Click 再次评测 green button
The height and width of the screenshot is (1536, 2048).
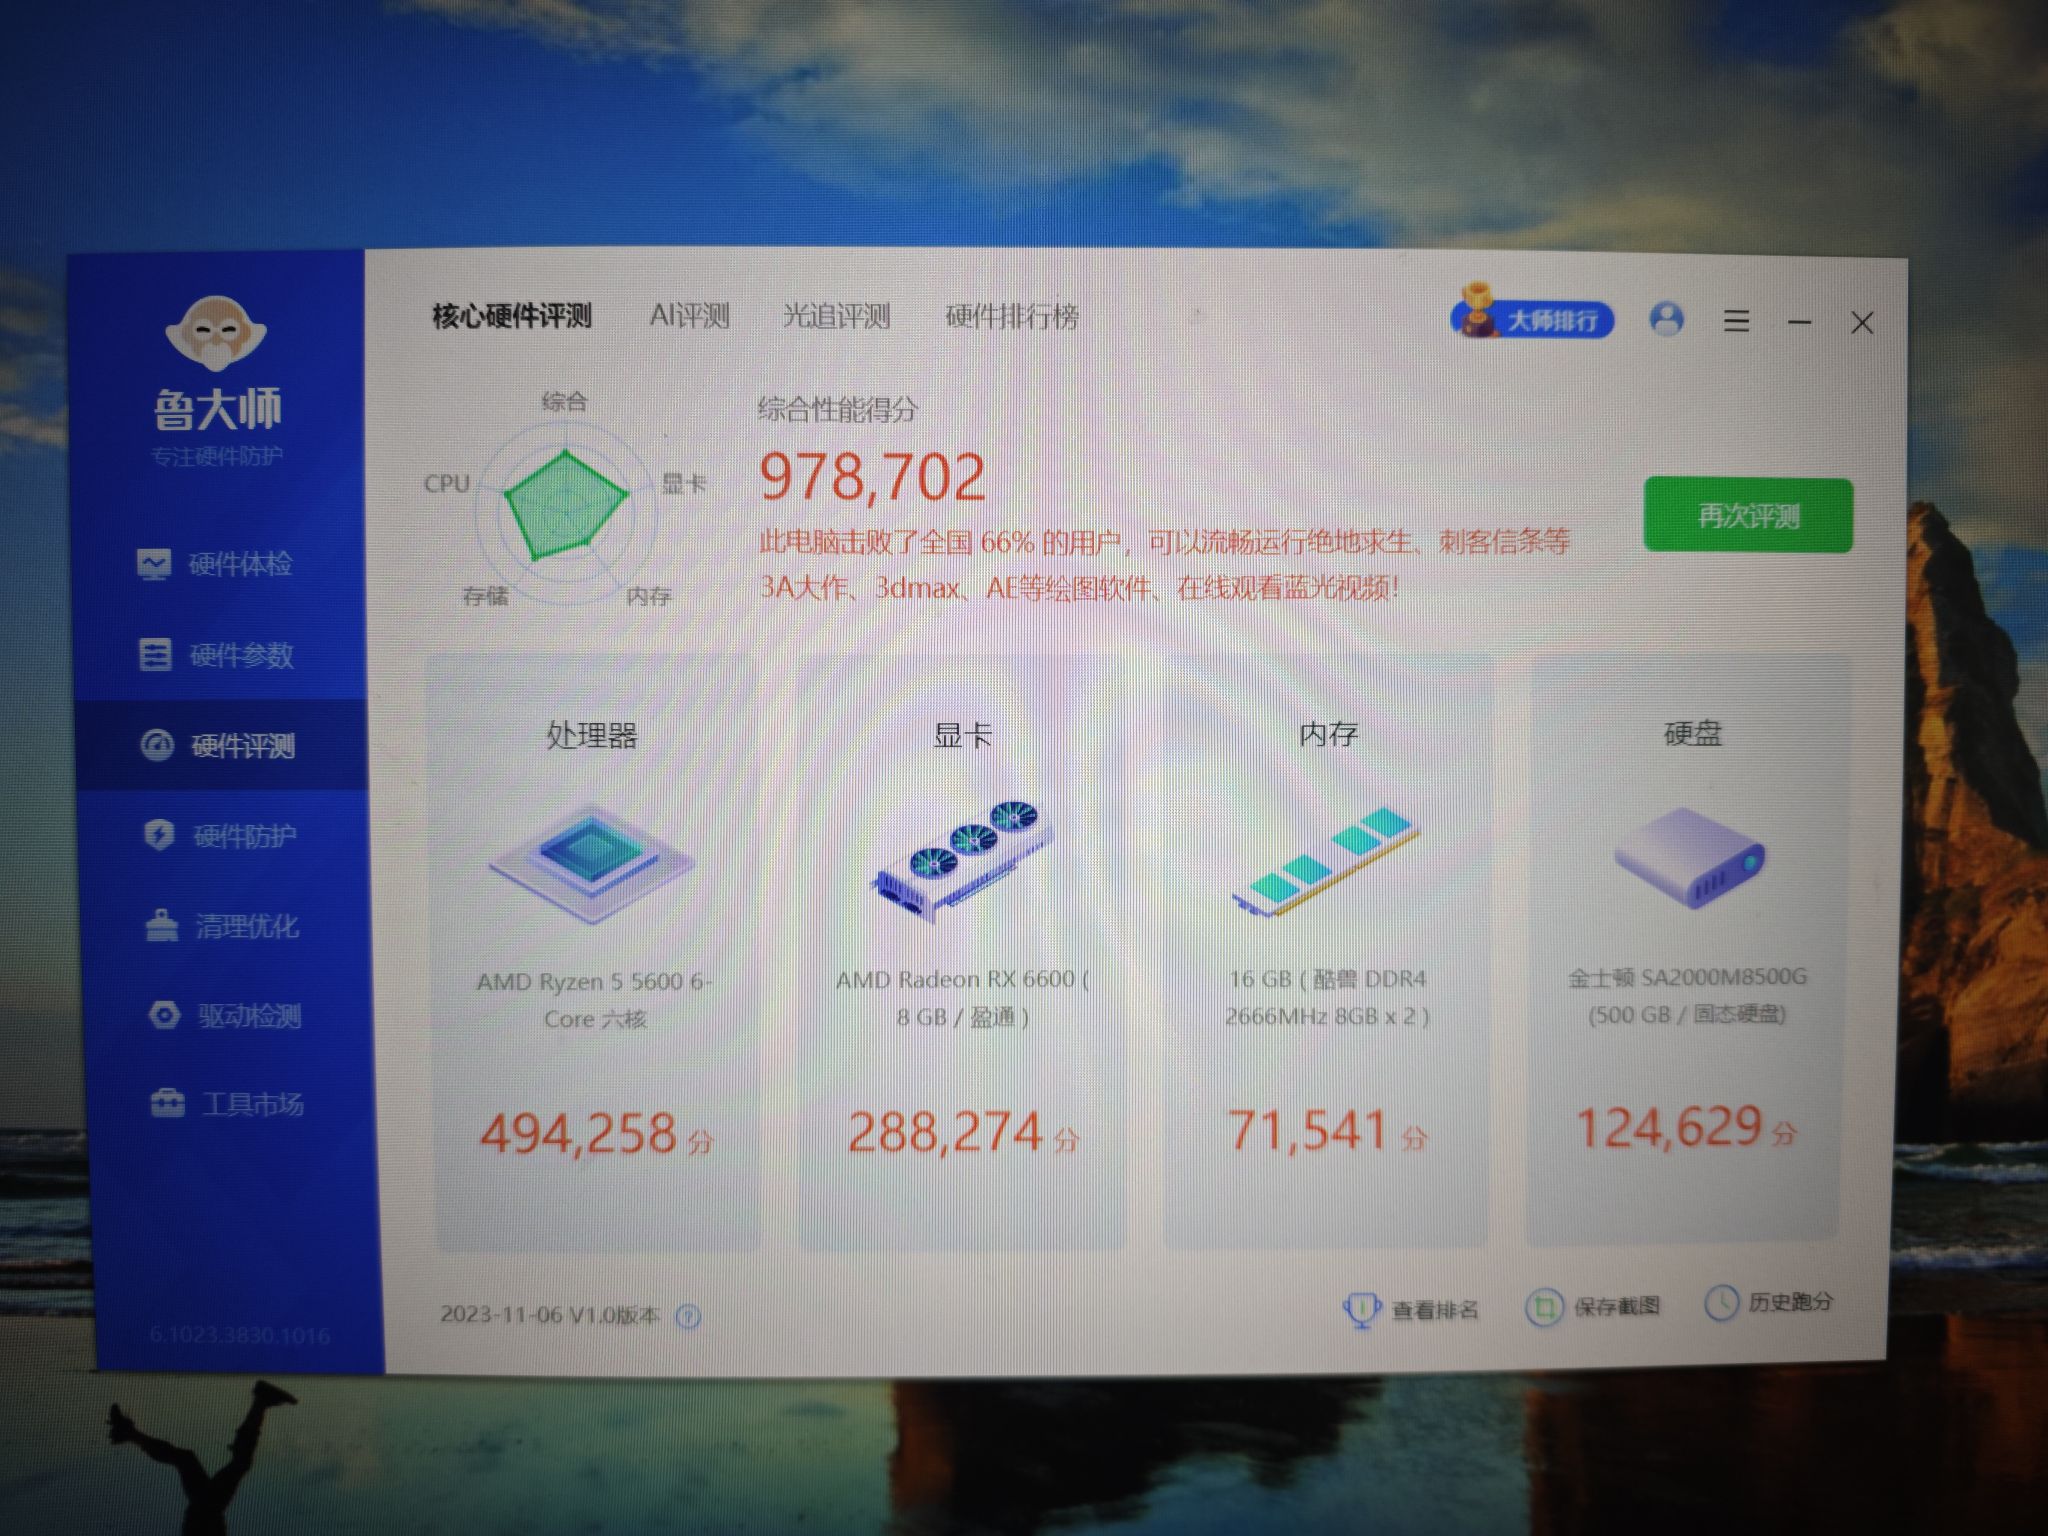tap(1748, 516)
